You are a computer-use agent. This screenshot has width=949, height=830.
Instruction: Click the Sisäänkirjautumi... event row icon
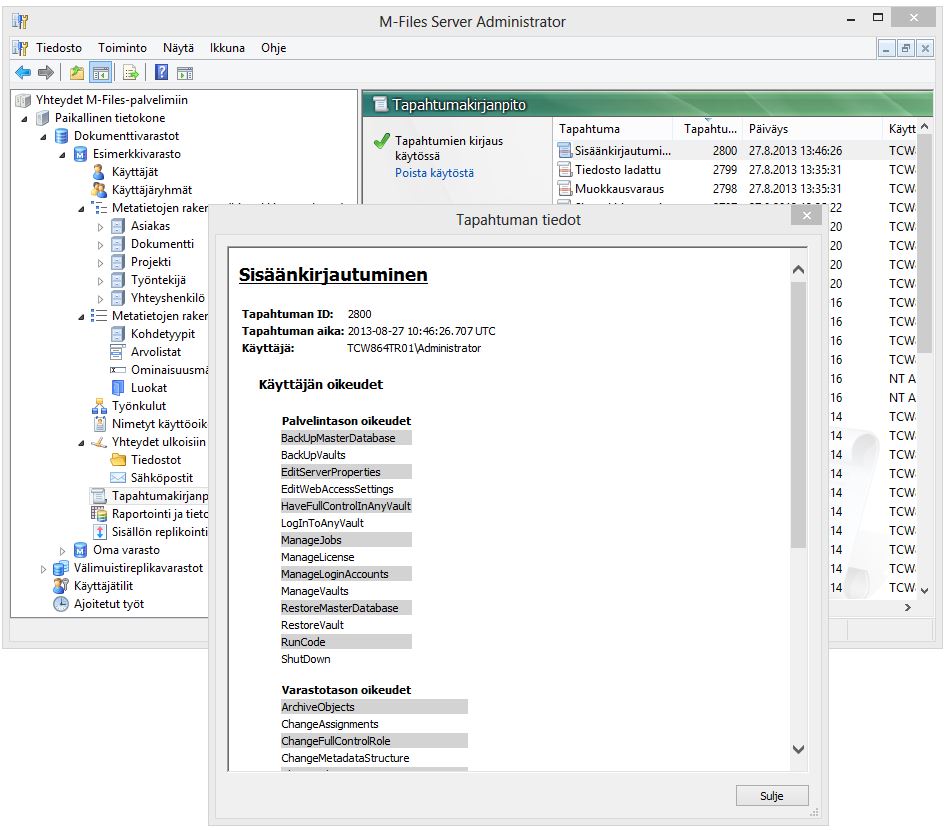[565, 150]
